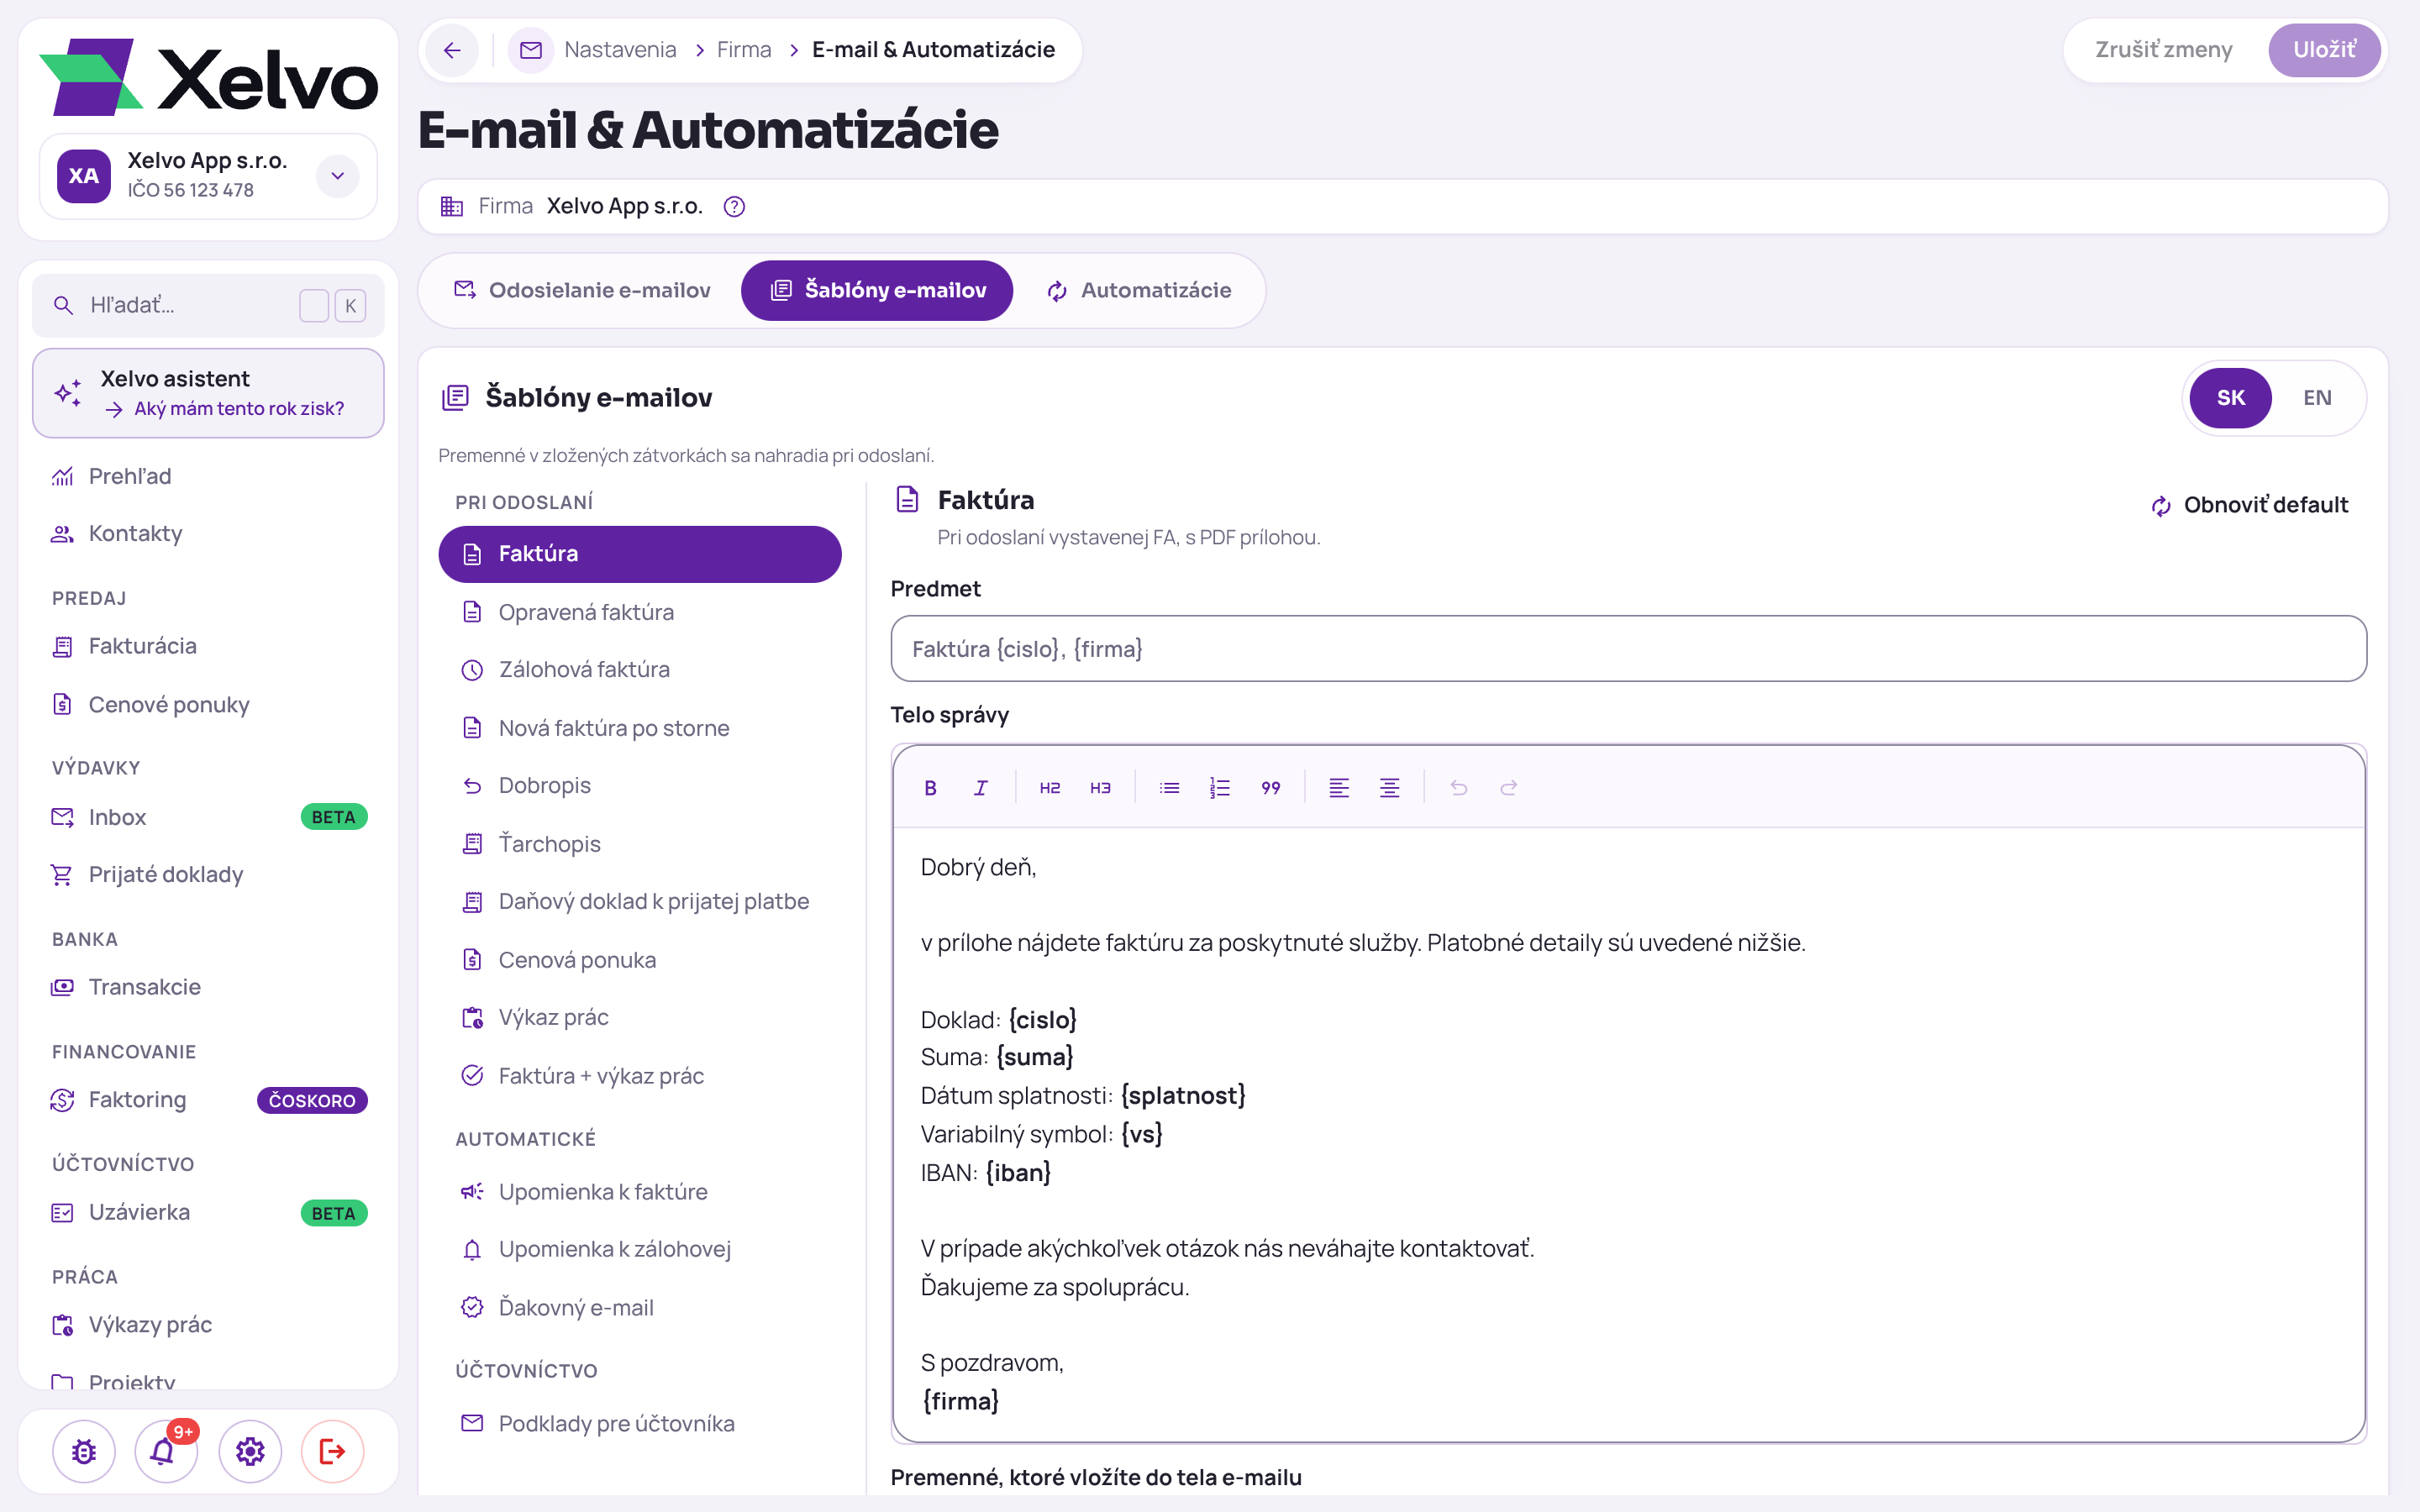Click the Hľadať search field
Screen dimensions: 2420x1512
(x=208, y=305)
